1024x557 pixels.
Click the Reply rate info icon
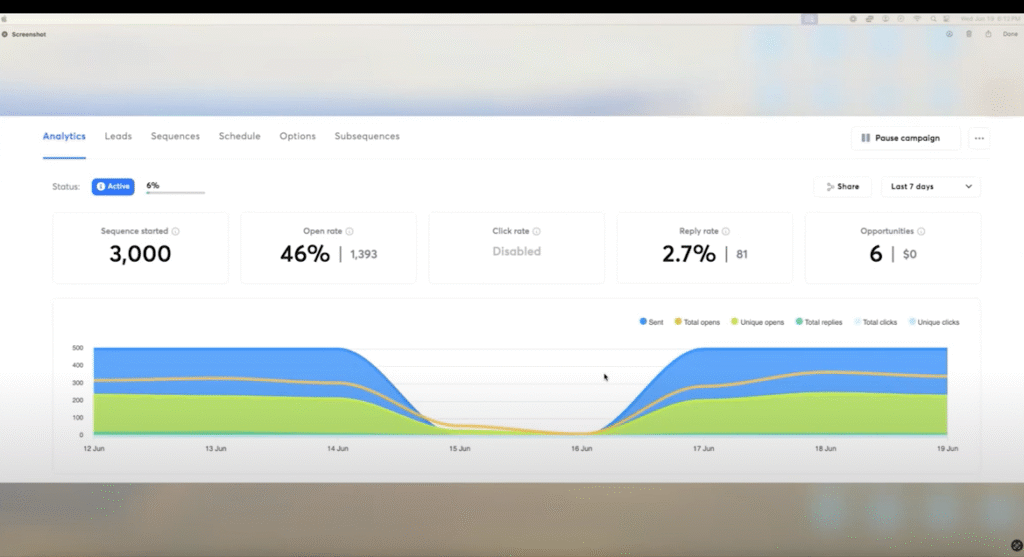(727, 231)
